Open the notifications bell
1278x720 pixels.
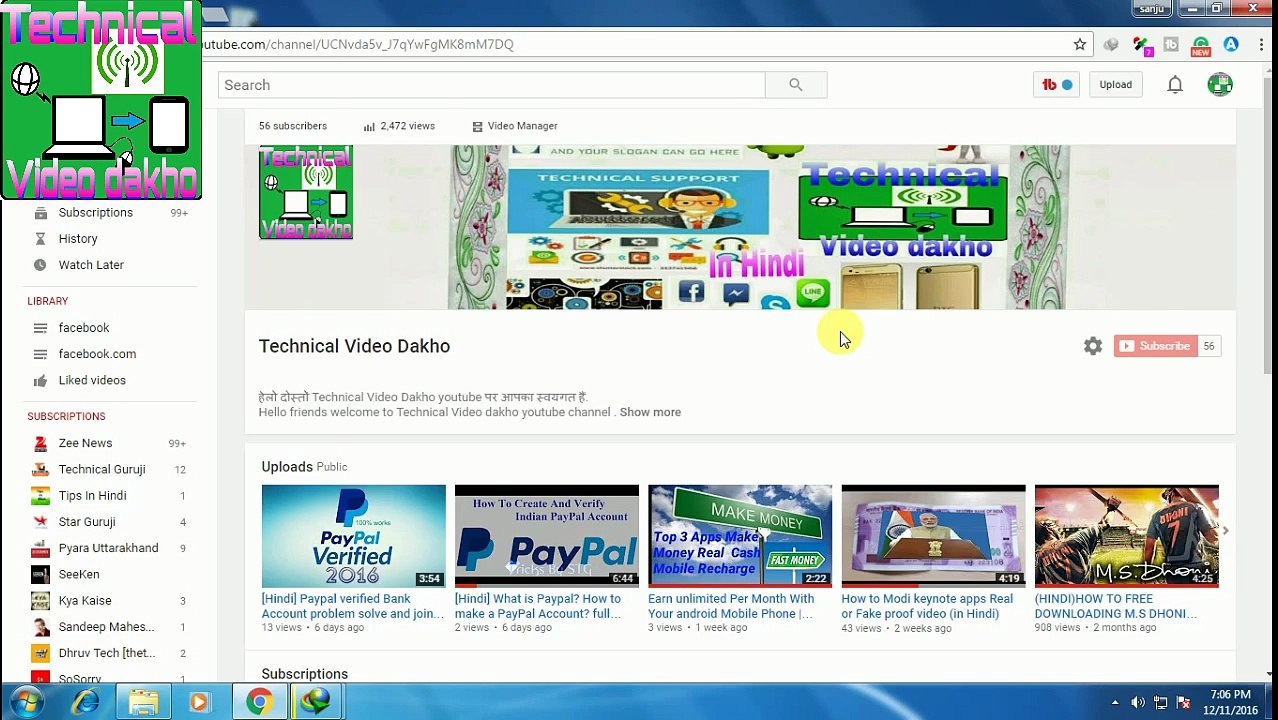(1175, 85)
